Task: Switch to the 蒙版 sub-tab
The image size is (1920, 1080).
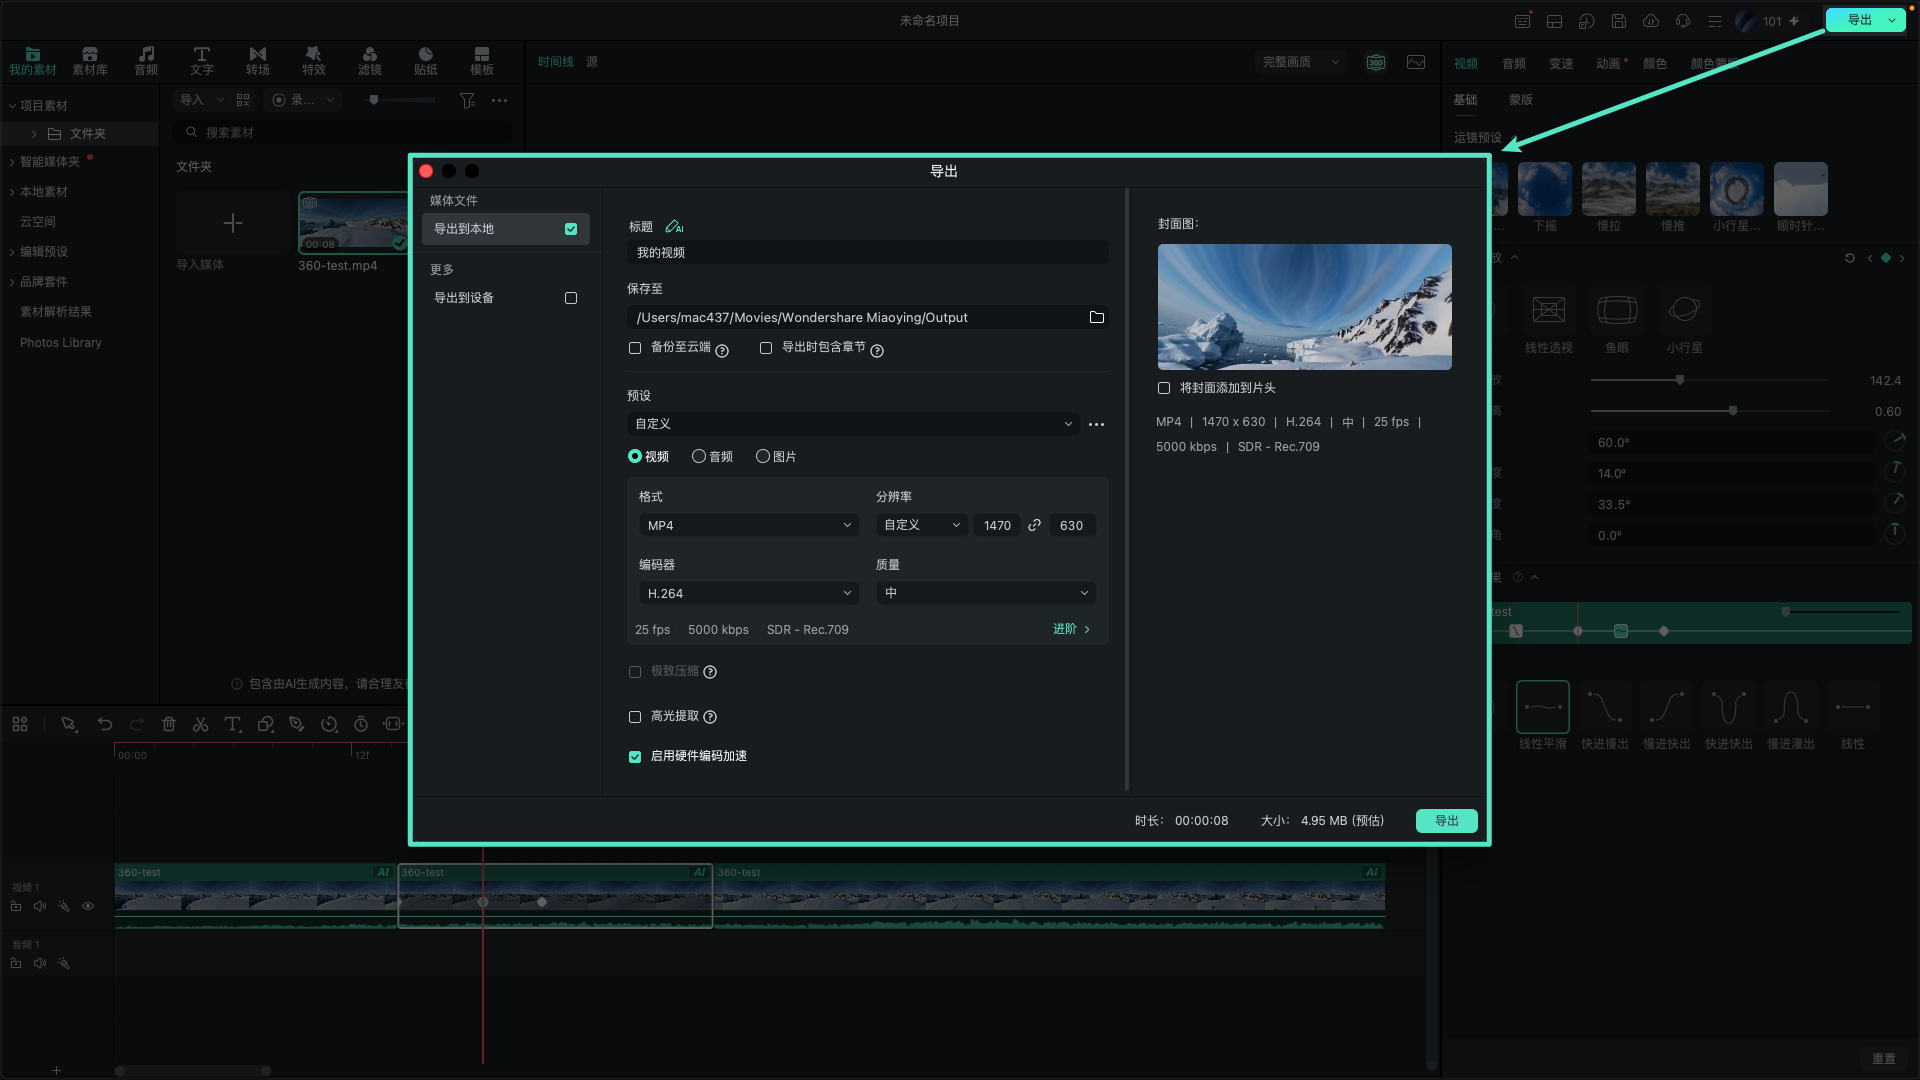Action: coord(1521,99)
